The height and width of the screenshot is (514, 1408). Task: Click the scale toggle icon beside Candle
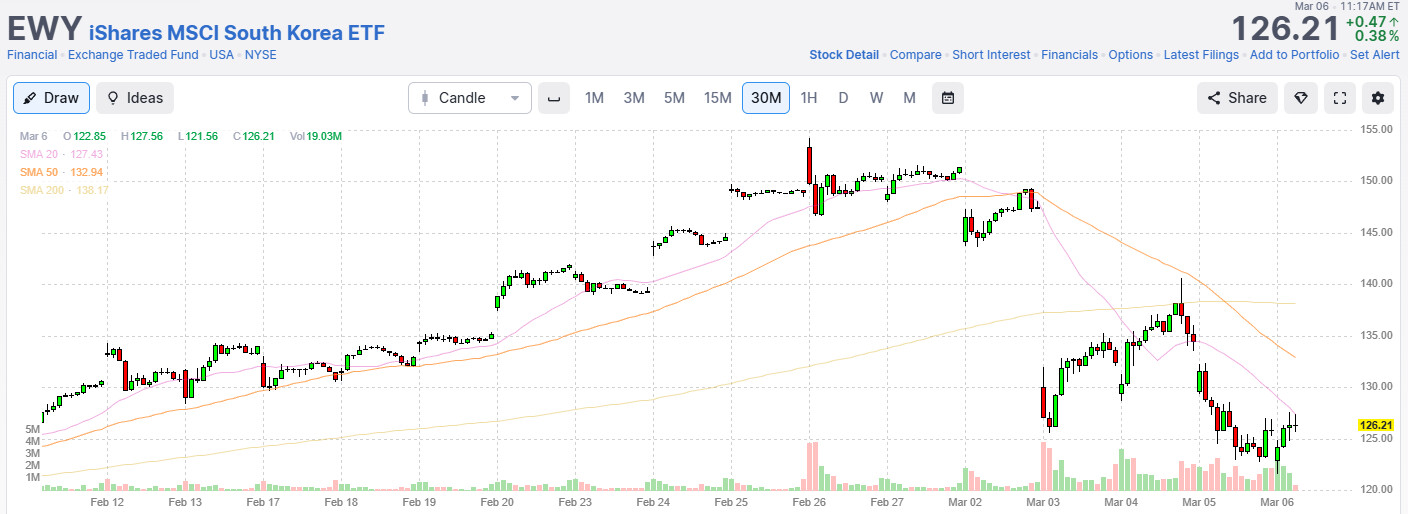(x=554, y=98)
